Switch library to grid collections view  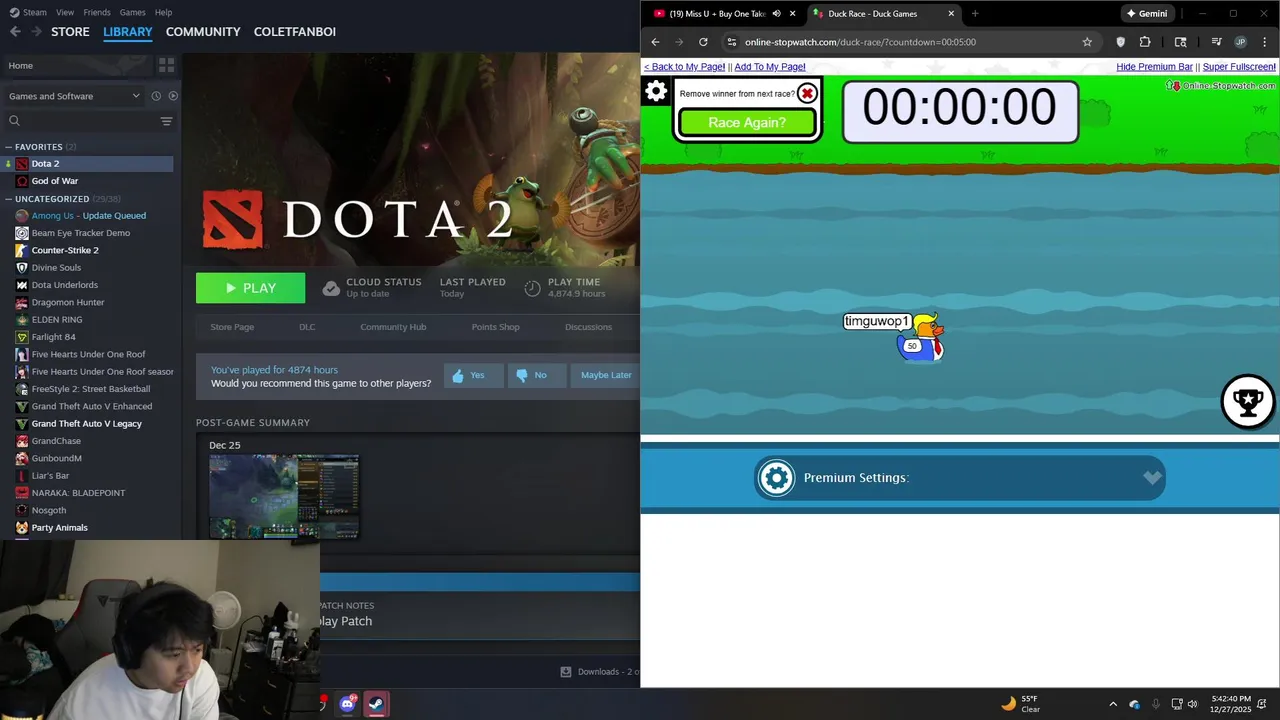pos(166,65)
